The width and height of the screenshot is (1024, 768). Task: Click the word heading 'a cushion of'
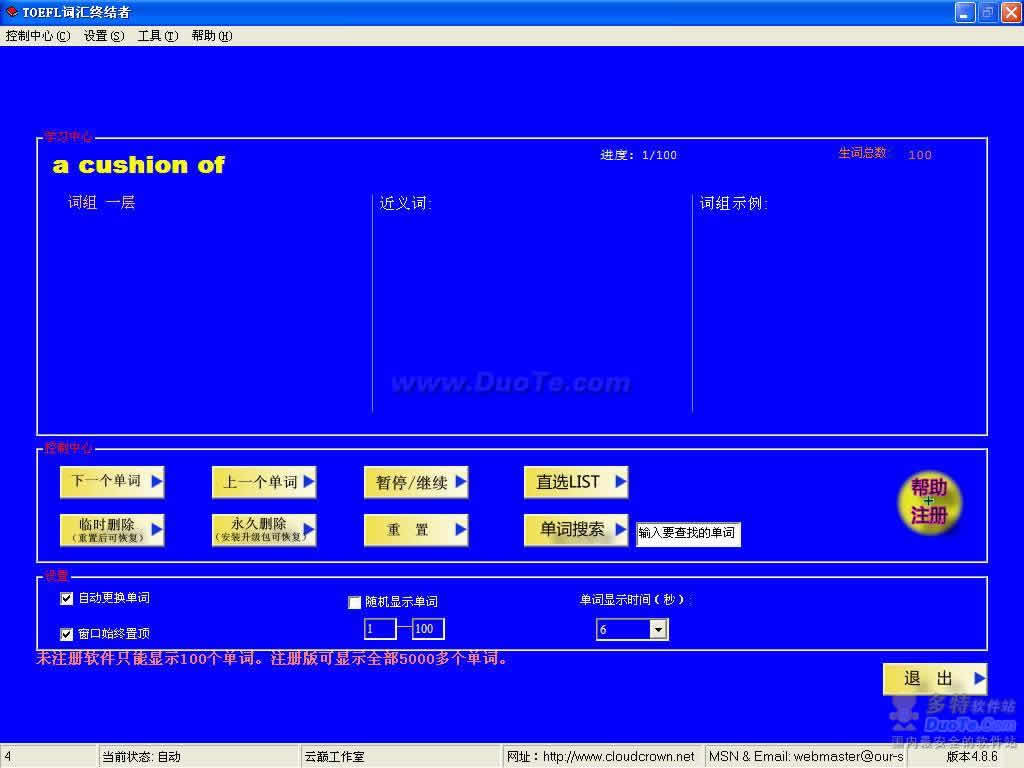(138, 165)
